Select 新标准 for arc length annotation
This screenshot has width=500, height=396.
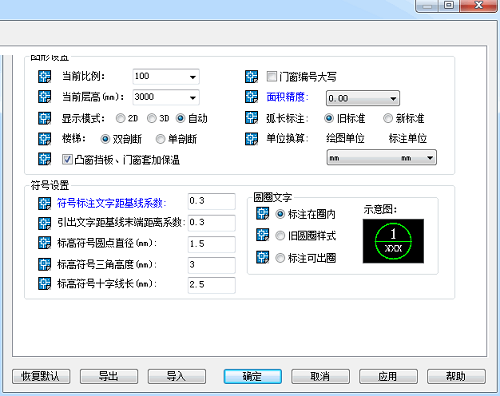pyautogui.click(x=388, y=118)
